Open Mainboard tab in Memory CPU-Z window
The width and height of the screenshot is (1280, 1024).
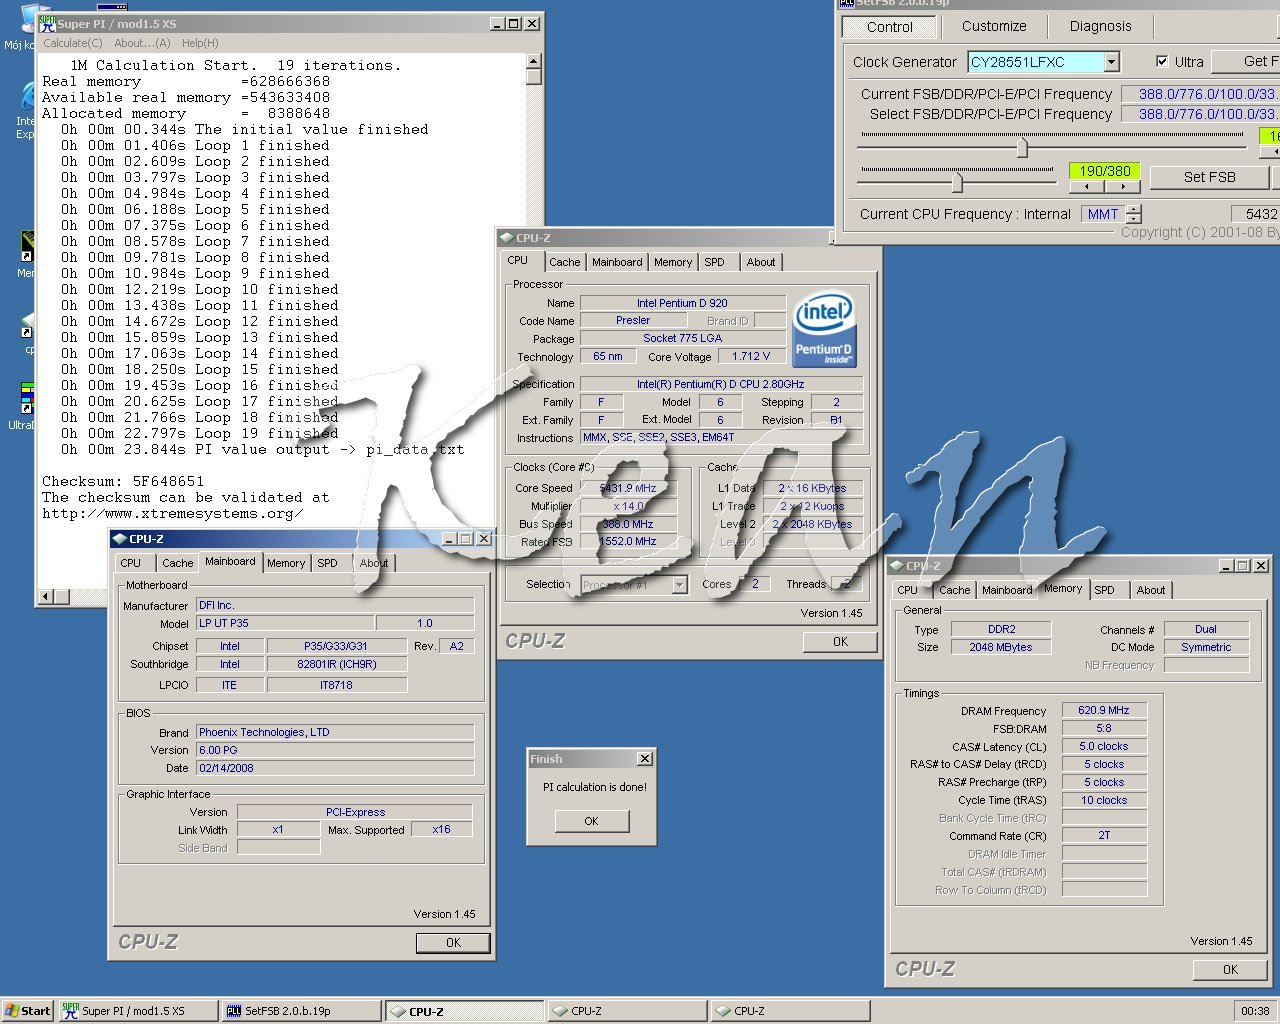click(x=1007, y=590)
